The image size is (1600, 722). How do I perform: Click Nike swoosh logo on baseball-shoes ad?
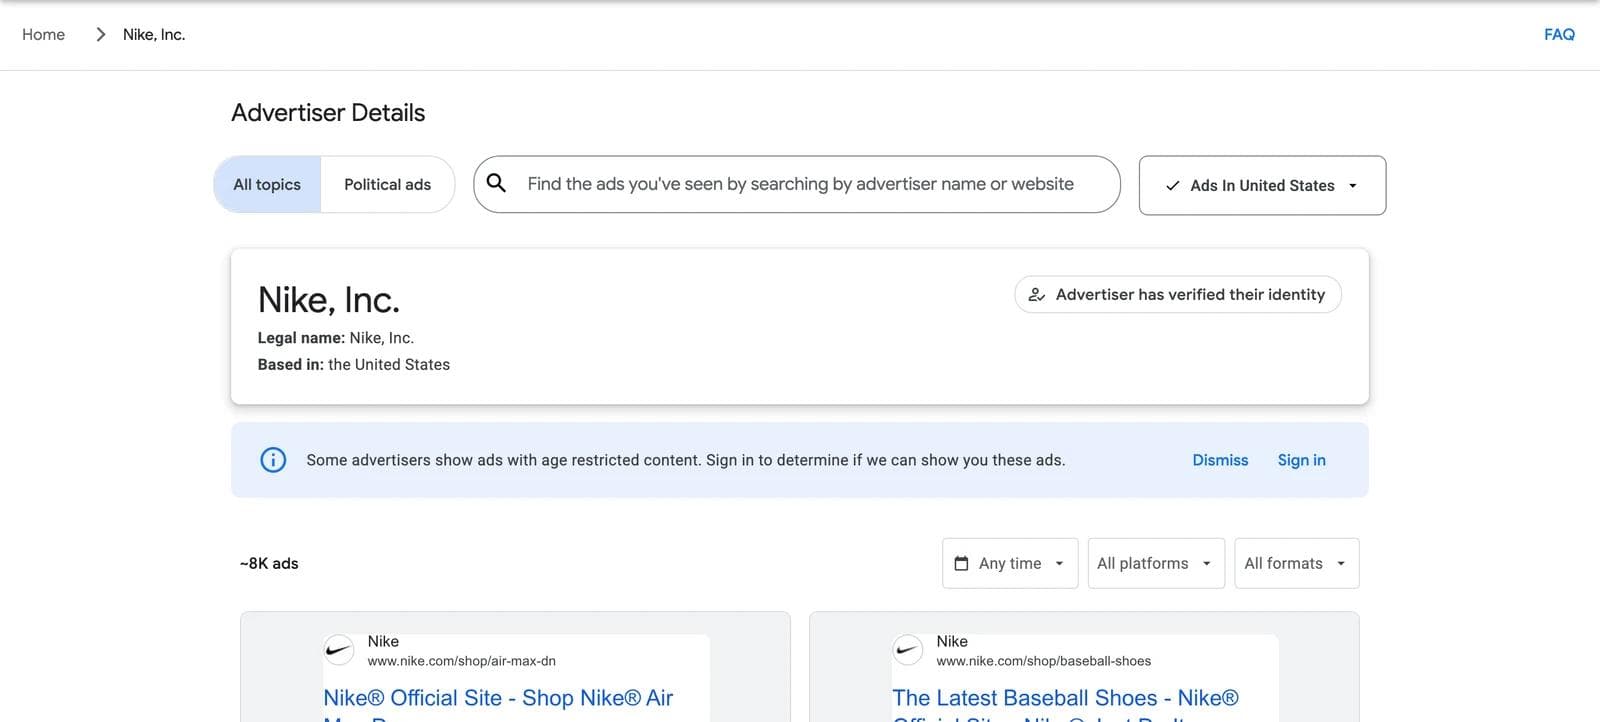pyautogui.click(x=908, y=650)
